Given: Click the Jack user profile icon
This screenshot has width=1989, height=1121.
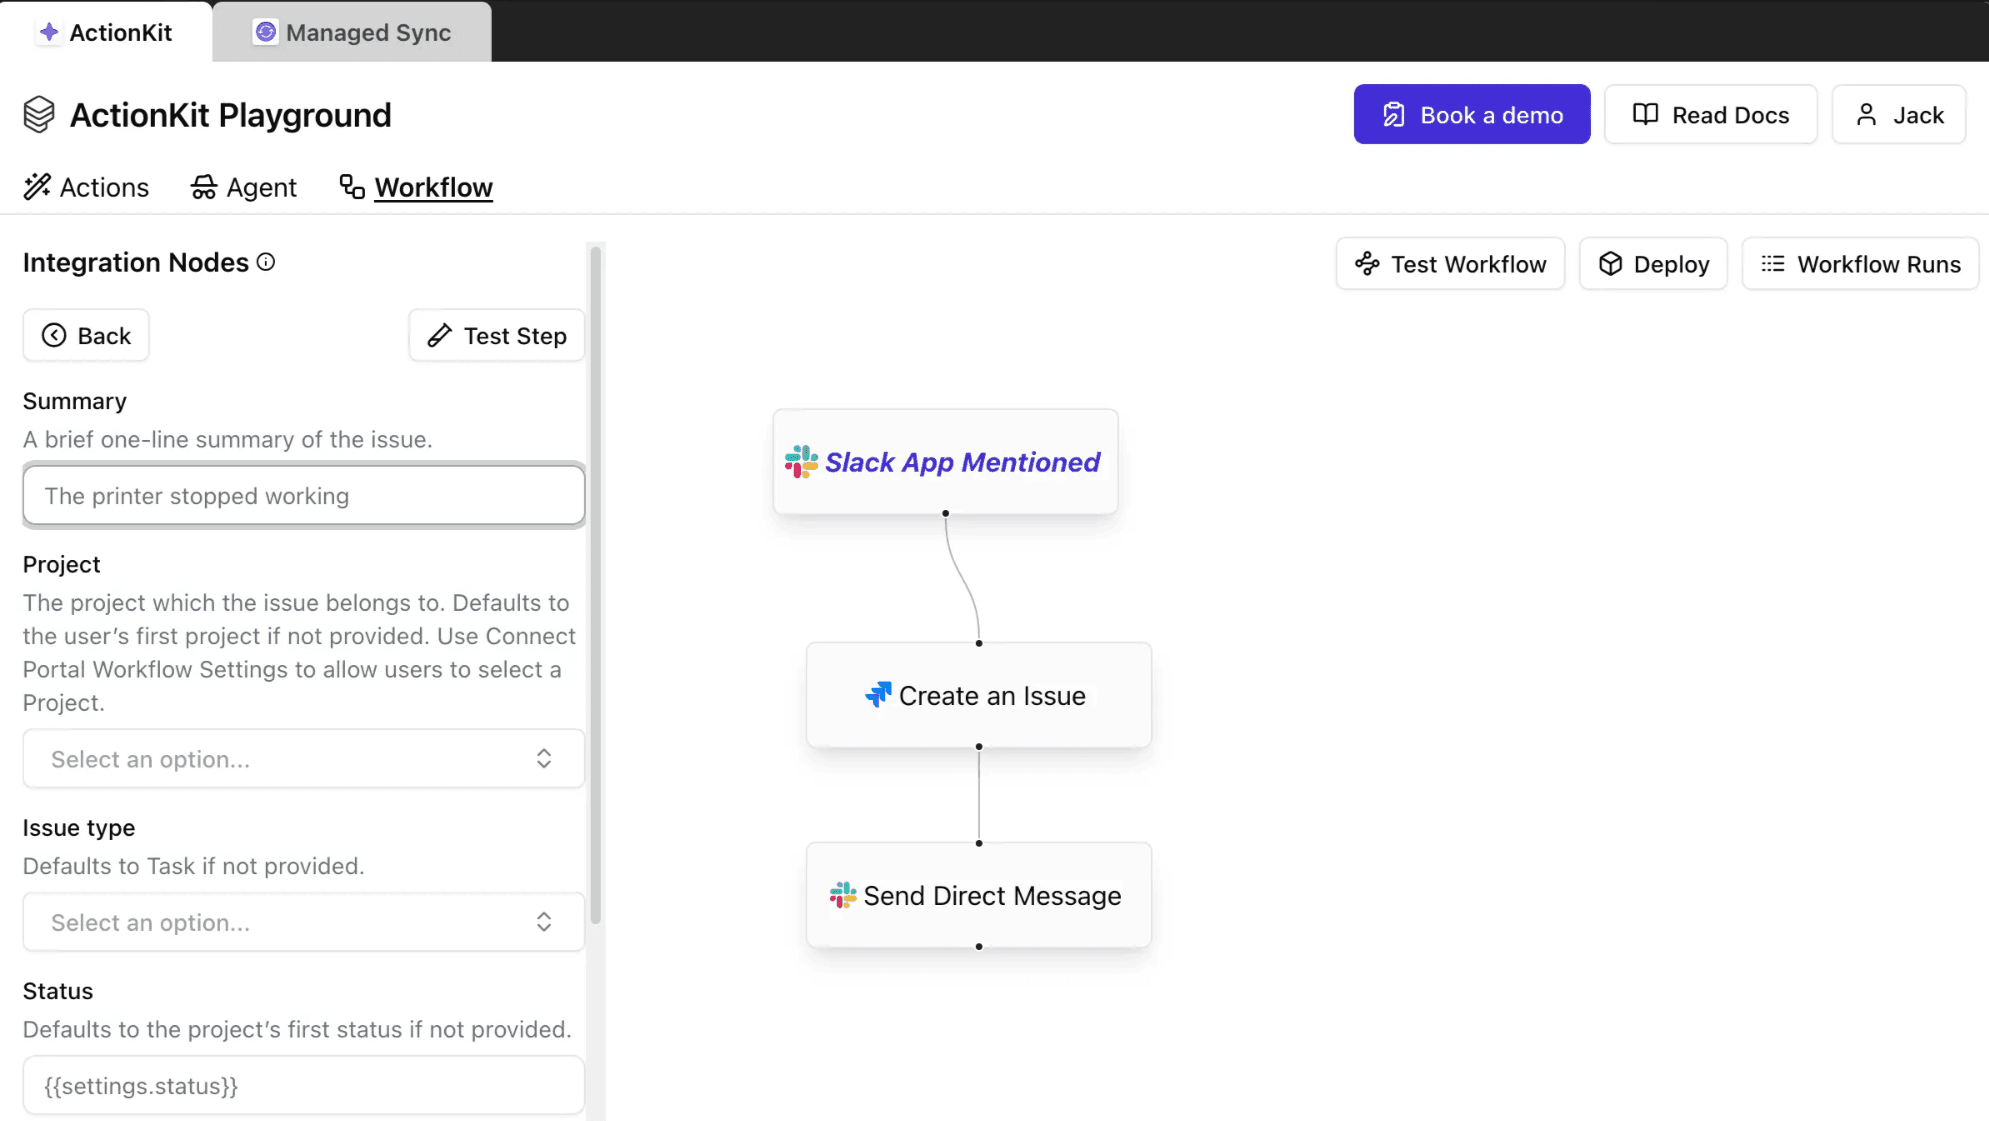Looking at the screenshot, I should pyautogui.click(x=1866, y=115).
